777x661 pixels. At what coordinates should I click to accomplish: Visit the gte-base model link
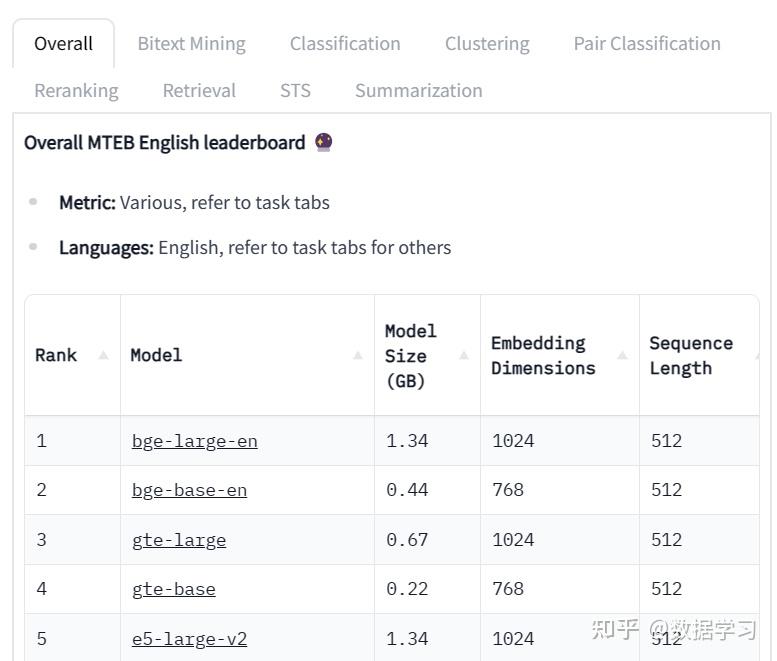pyautogui.click(x=174, y=589)
